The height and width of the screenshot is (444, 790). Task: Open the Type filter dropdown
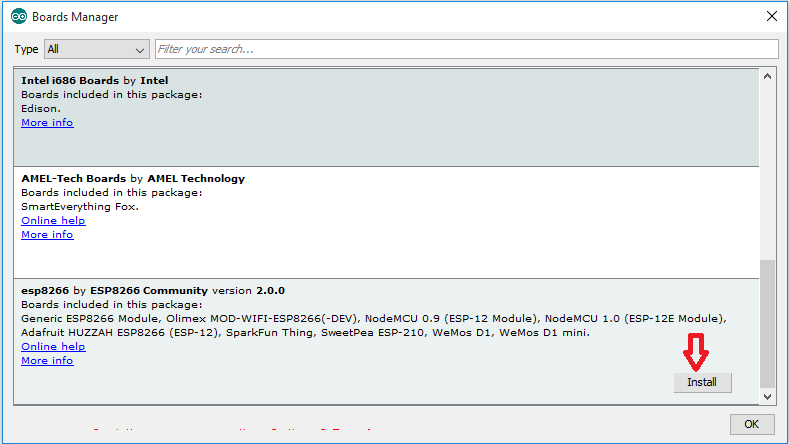click(x=97, y=49)
